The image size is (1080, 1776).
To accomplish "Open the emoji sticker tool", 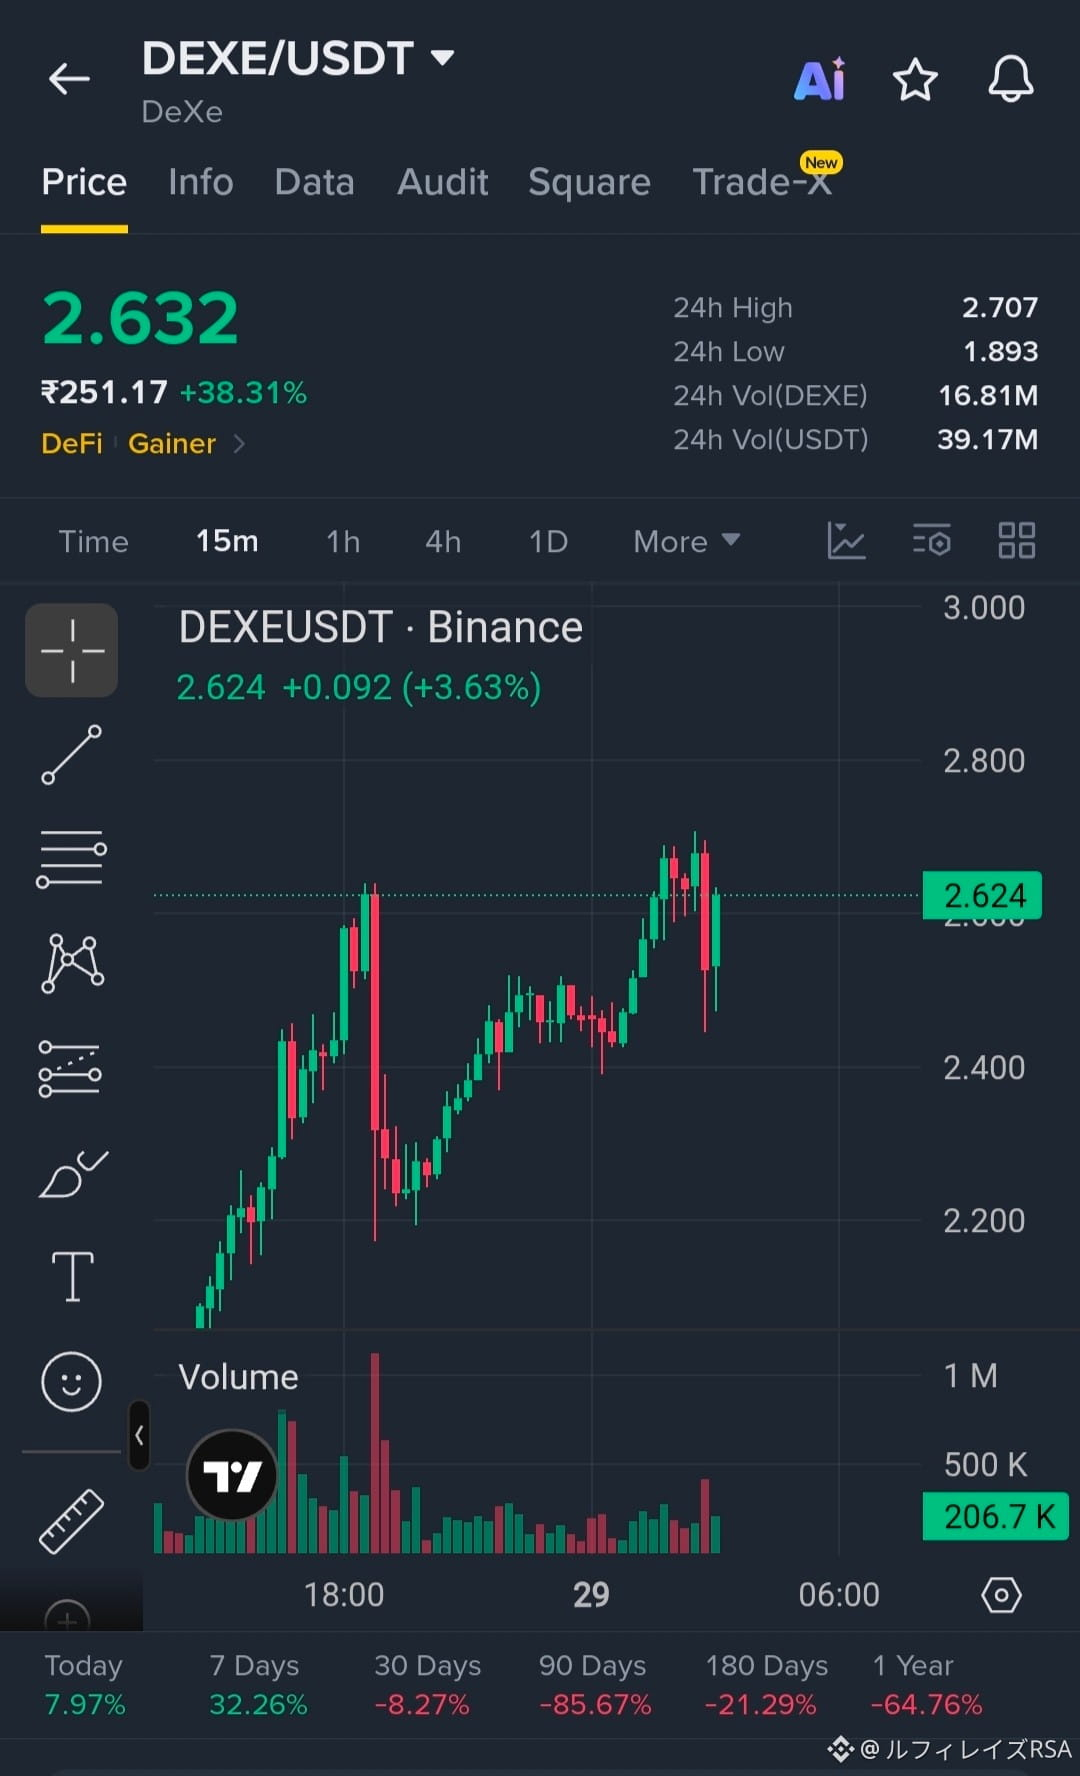I will pyautogui.click(x=71, y=1382).
